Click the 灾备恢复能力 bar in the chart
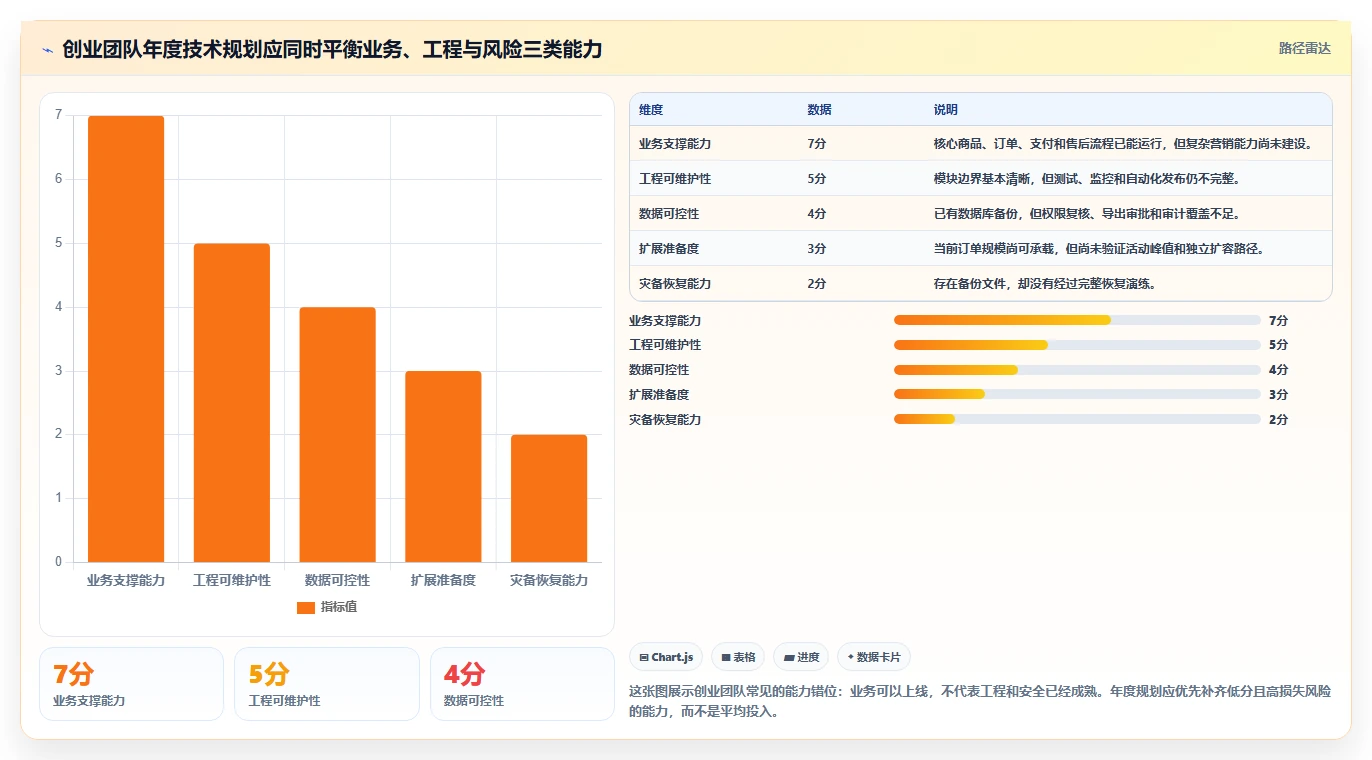This screenshot has height=760, width=1372. coord(549,498)
